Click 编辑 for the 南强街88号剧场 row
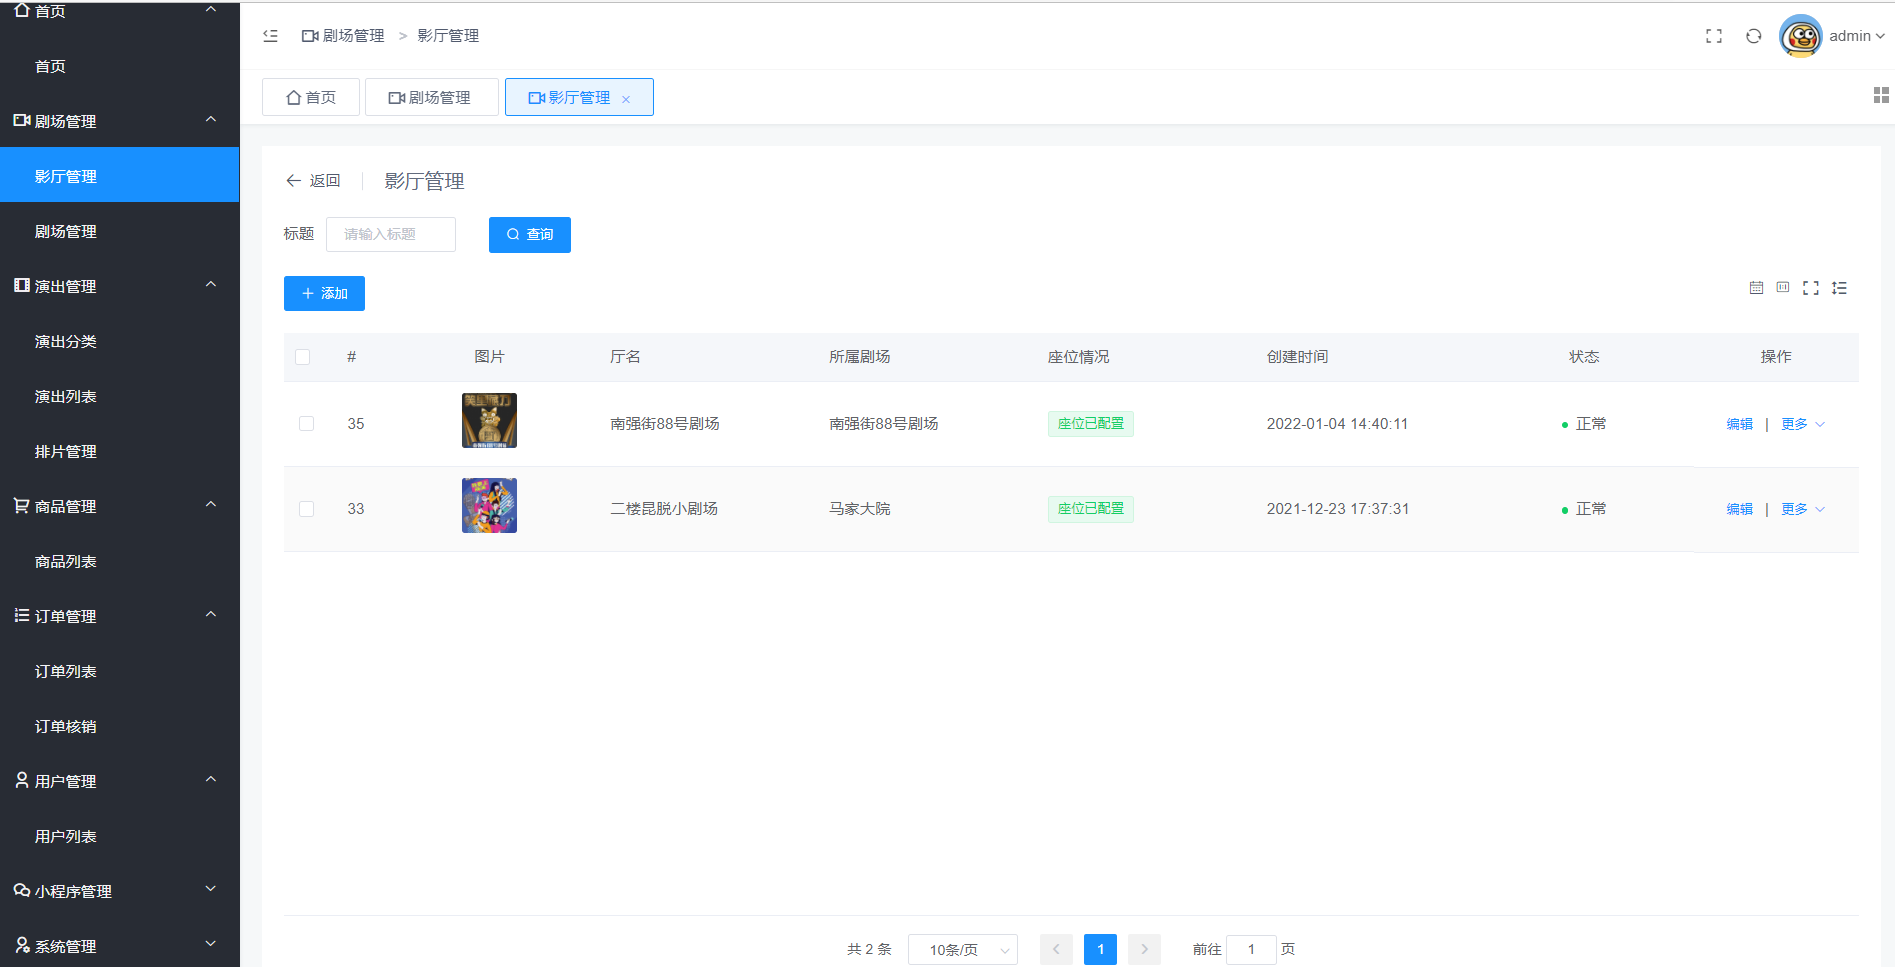This screenshot has width=1895, height=967. [x=1740, y=424]
